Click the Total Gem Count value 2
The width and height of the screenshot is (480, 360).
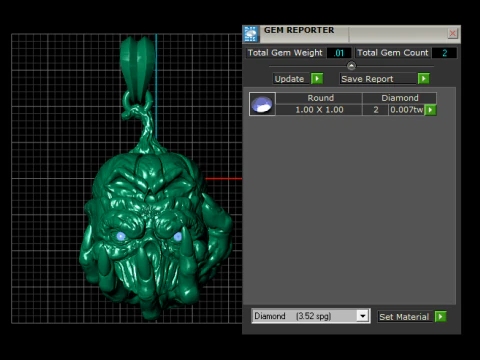pos(444,53)
